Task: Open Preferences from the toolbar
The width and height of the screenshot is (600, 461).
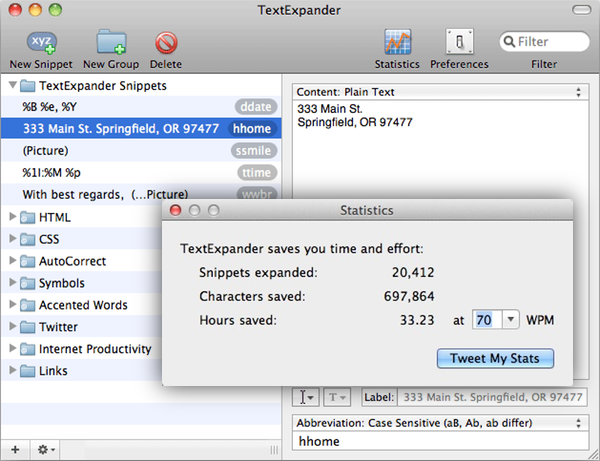Action: 459,42
